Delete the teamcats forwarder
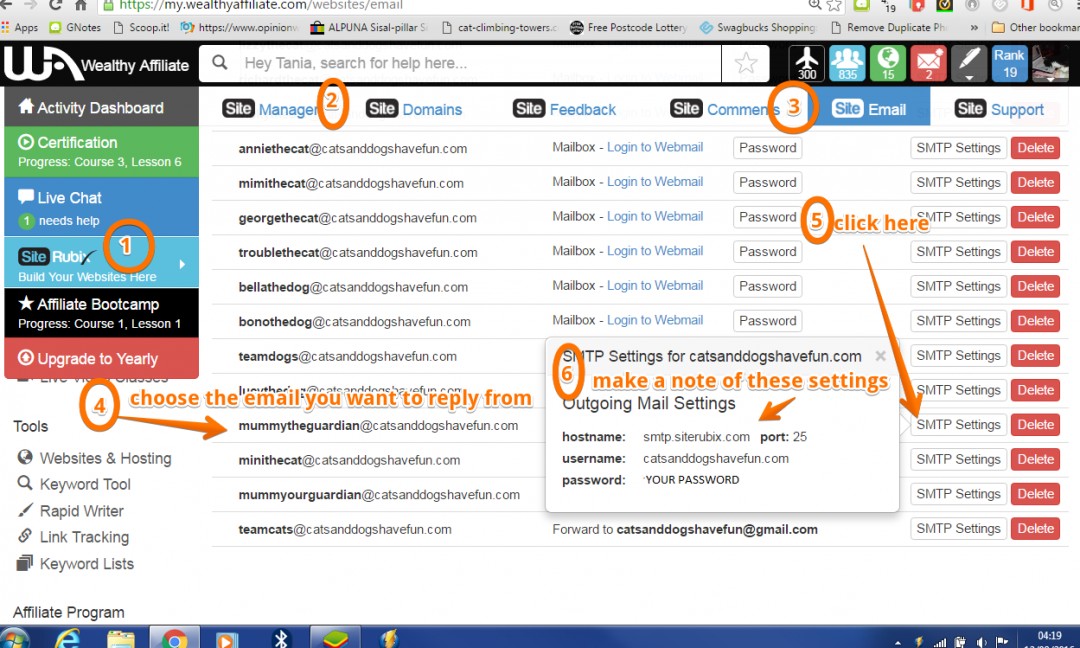1080x648 pixels. tap(1035, 528)
